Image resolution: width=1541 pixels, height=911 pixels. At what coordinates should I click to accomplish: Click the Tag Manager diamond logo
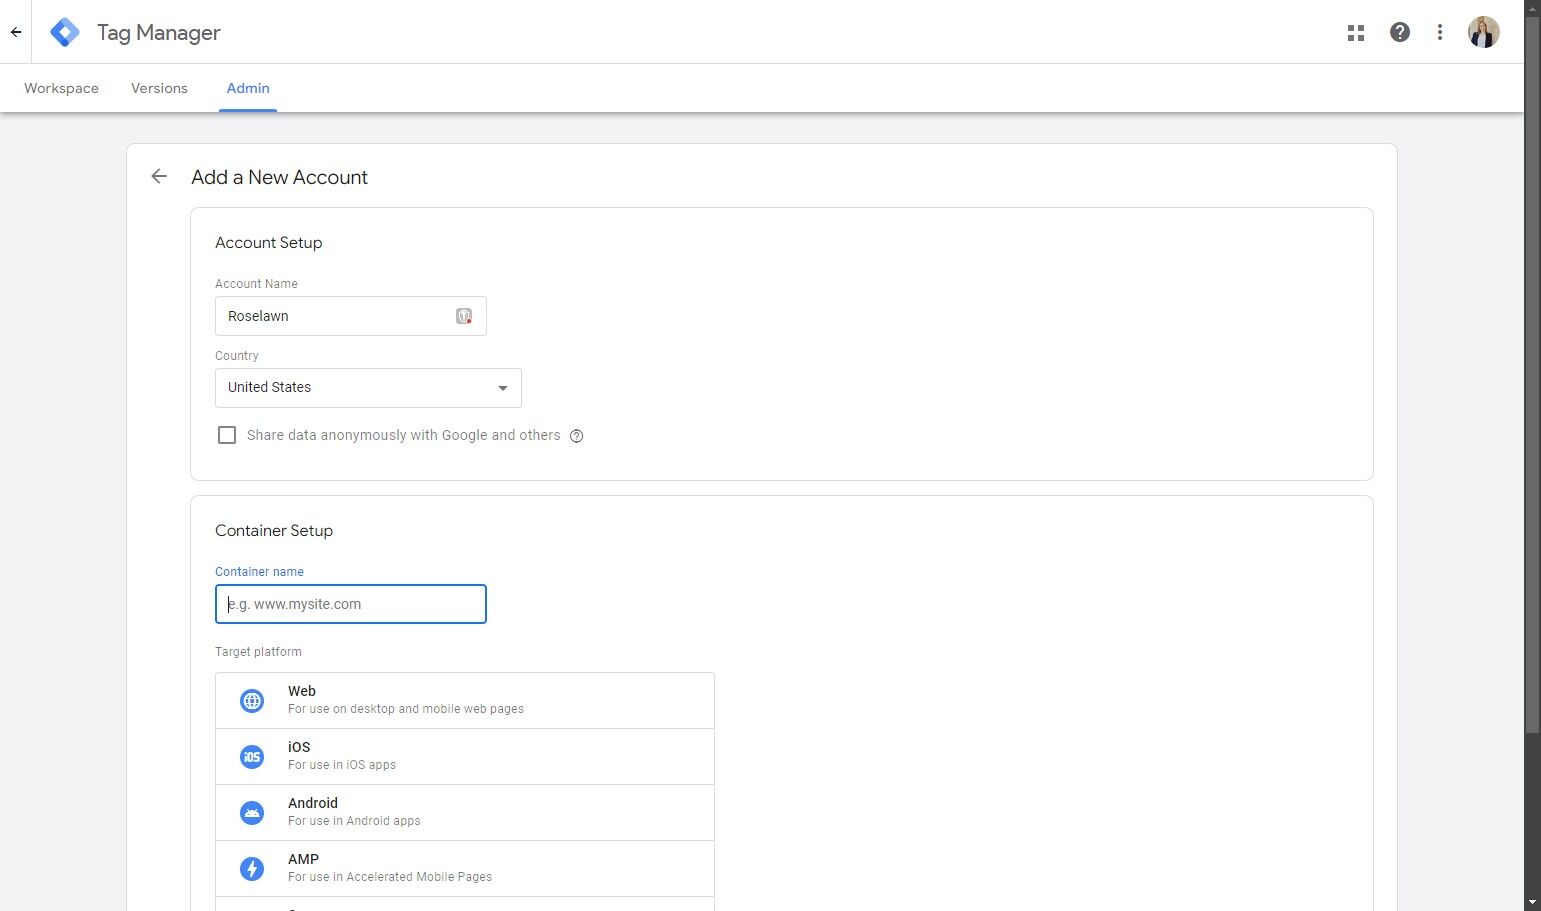[65, 32]
